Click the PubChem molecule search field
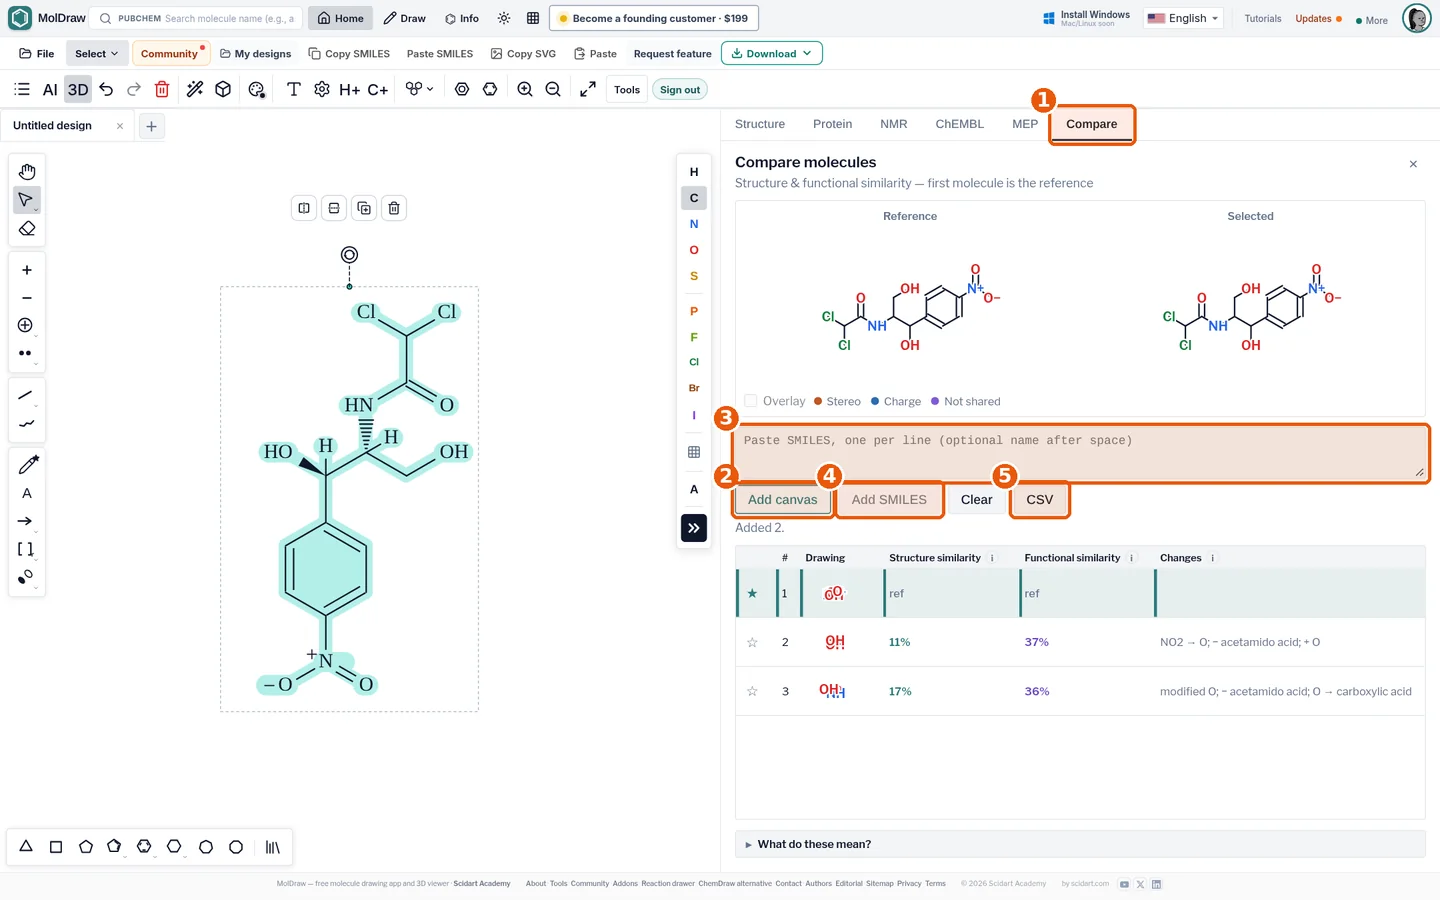Screen dimensions: 1440x900 tap(196, 18)
